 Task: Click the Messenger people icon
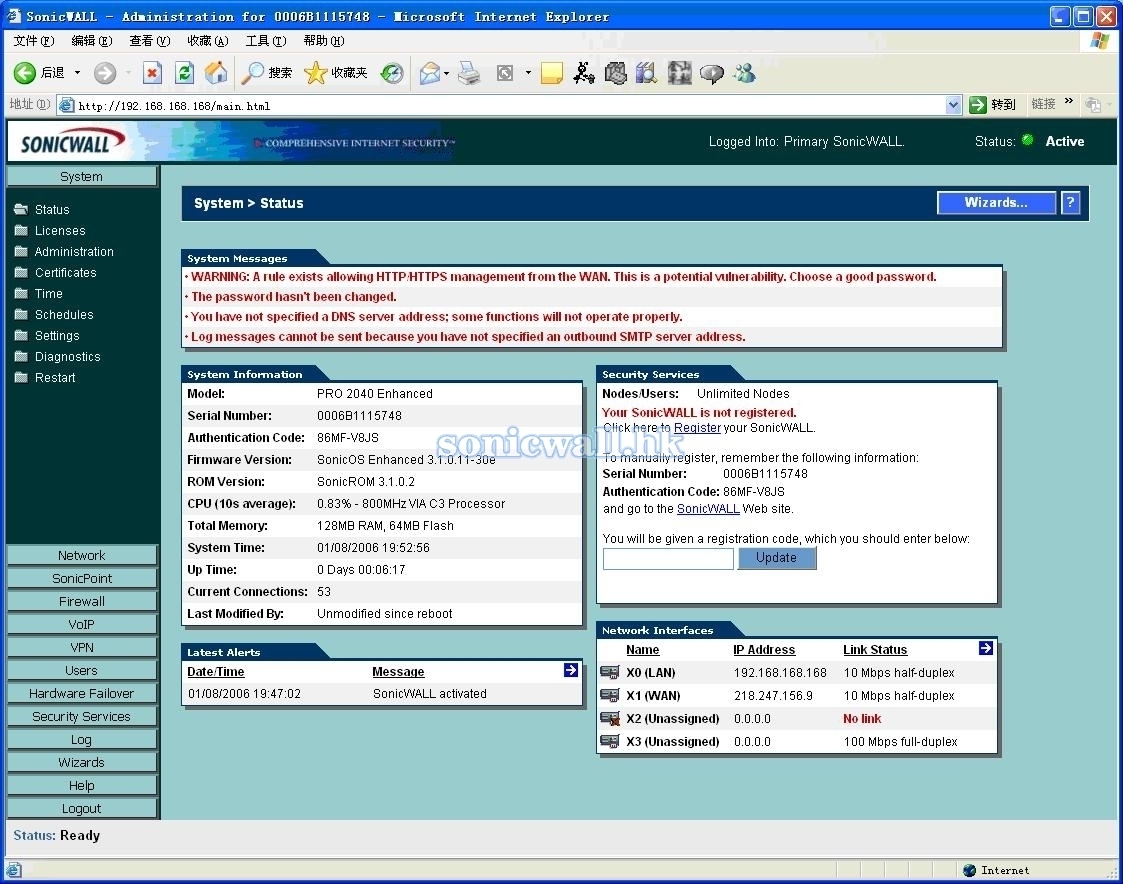[745, 73]
